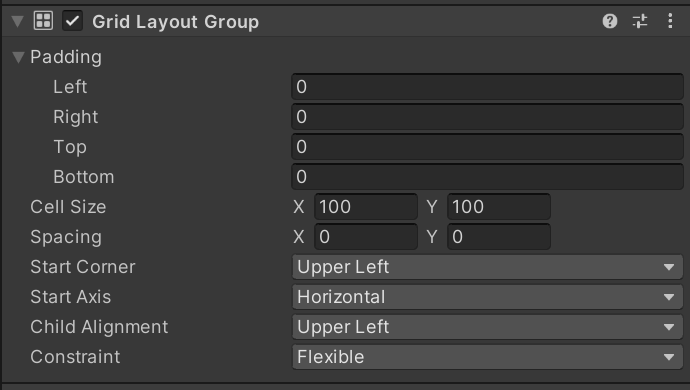
Task: Click the Left padding input field
Action: 487,87
